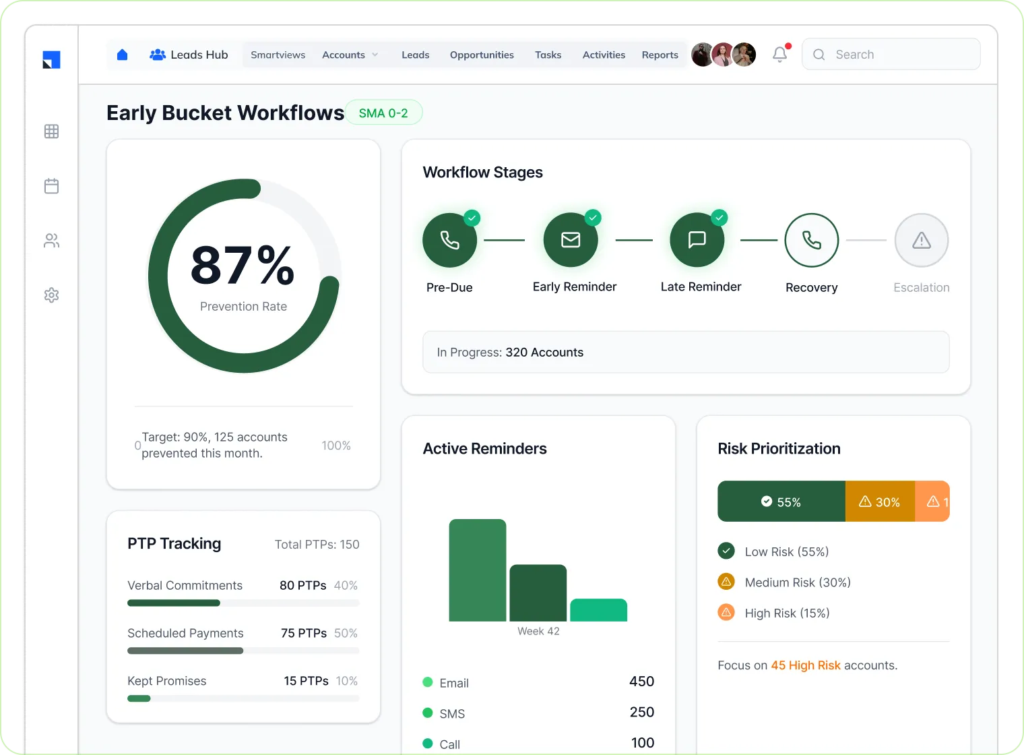Open the calendar sidebar icon
This screenshot has height=755, width=1024.
pos(52,186)
